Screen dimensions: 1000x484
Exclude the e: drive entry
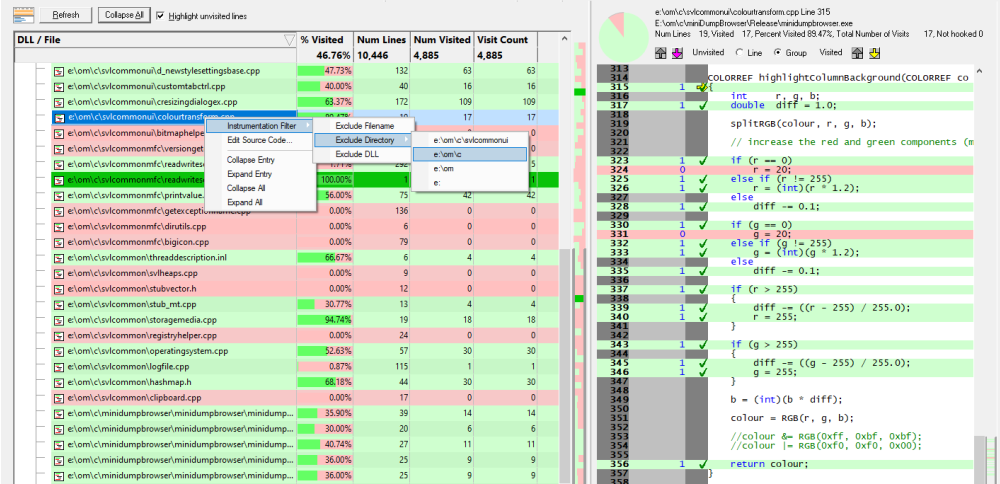pos(470,182)
